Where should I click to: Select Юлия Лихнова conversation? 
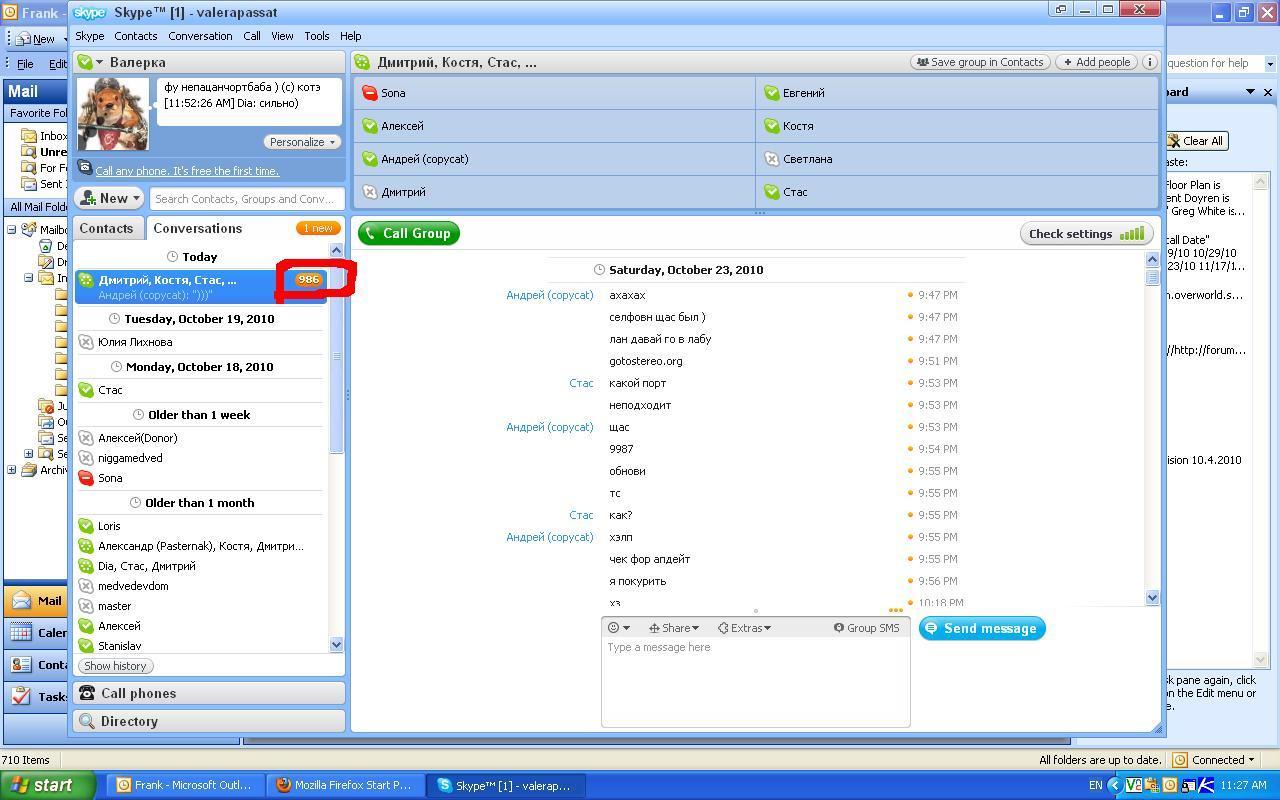200,342
